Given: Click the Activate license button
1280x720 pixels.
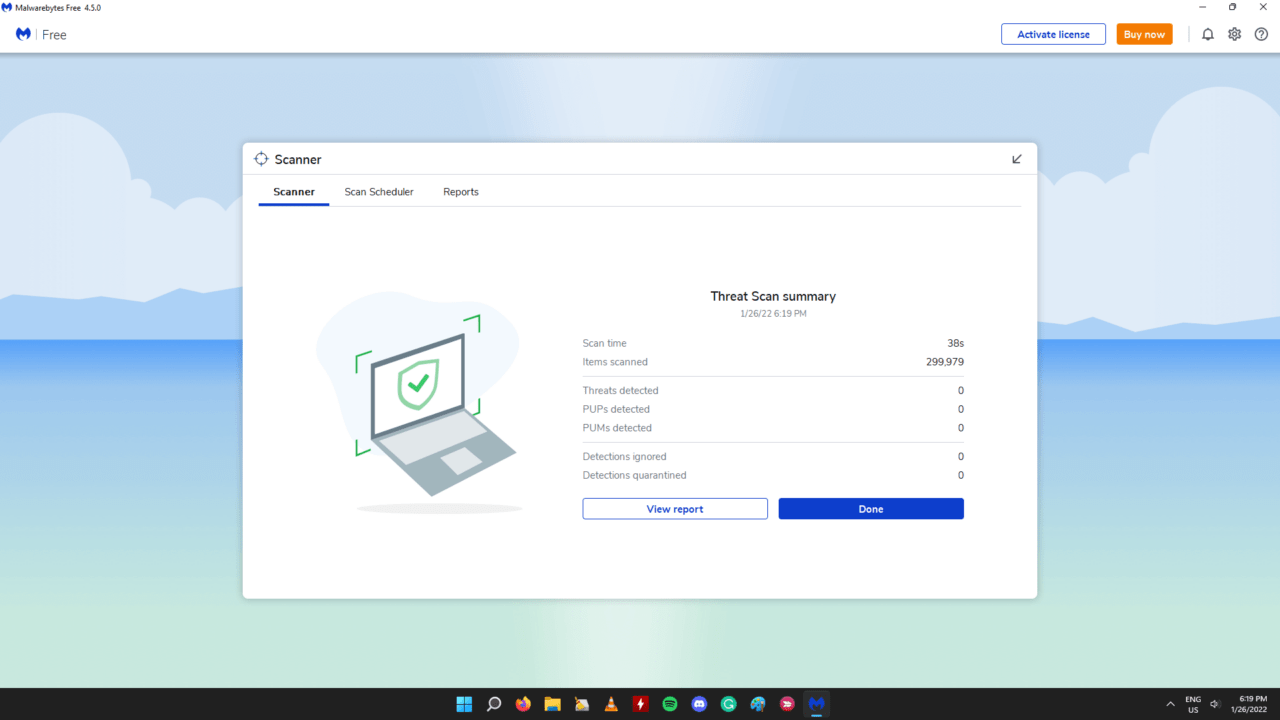Looking at the screenshot, I should point(1054,34).
